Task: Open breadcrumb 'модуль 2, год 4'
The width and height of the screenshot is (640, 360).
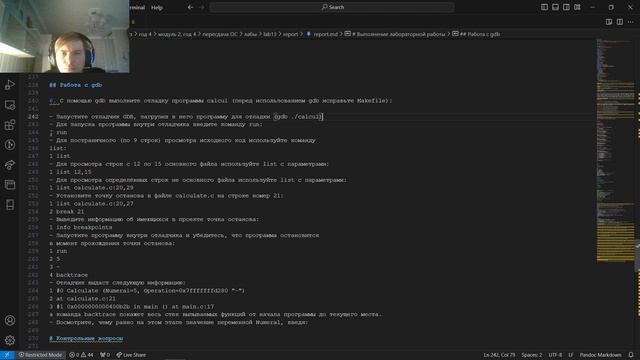Action: coord(177,34)
